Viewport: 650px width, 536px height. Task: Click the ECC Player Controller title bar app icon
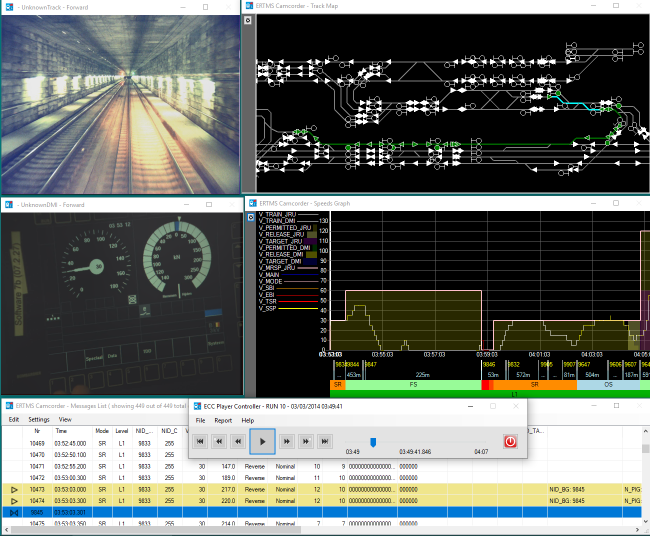(198, 406)
